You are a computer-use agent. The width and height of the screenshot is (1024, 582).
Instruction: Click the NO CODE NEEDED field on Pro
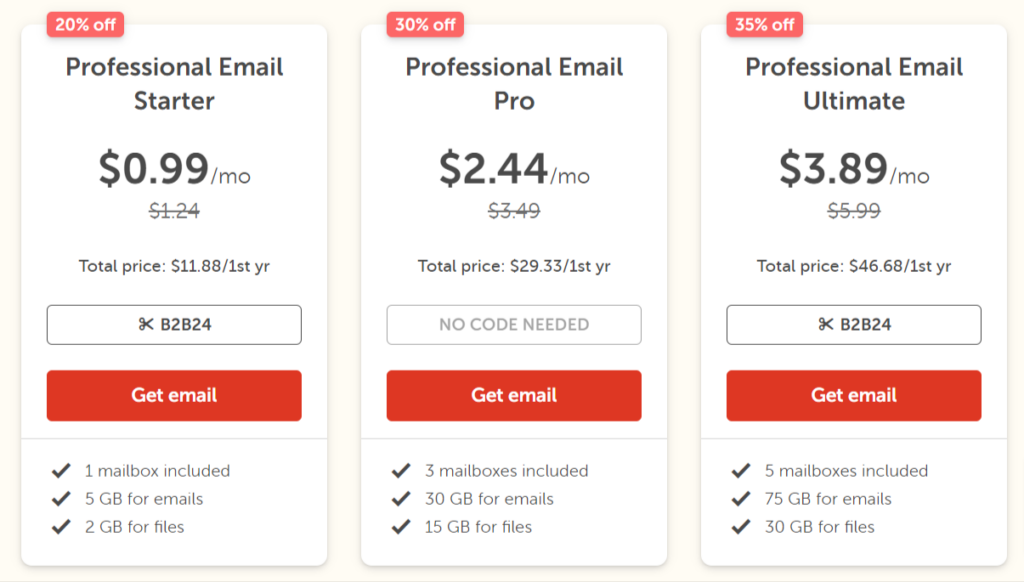click(513, 324)
